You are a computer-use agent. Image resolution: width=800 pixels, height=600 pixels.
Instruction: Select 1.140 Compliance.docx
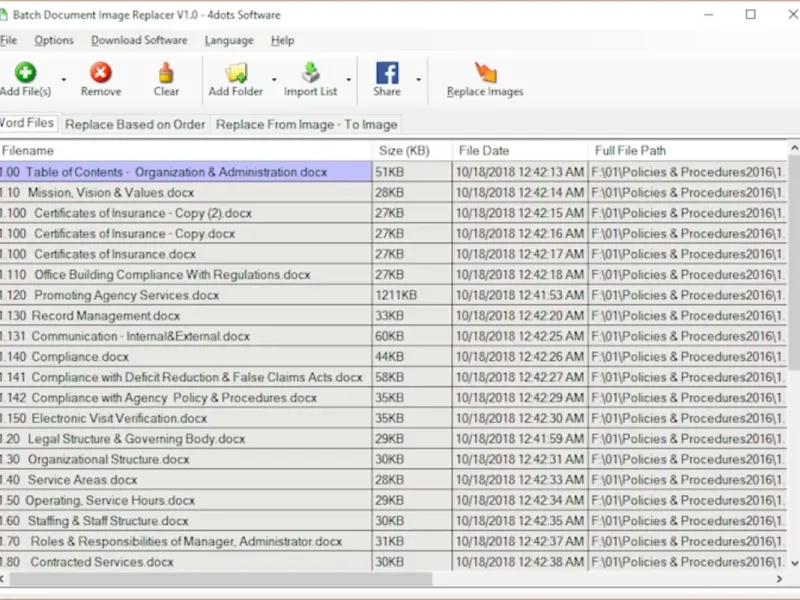pos(186,357)
